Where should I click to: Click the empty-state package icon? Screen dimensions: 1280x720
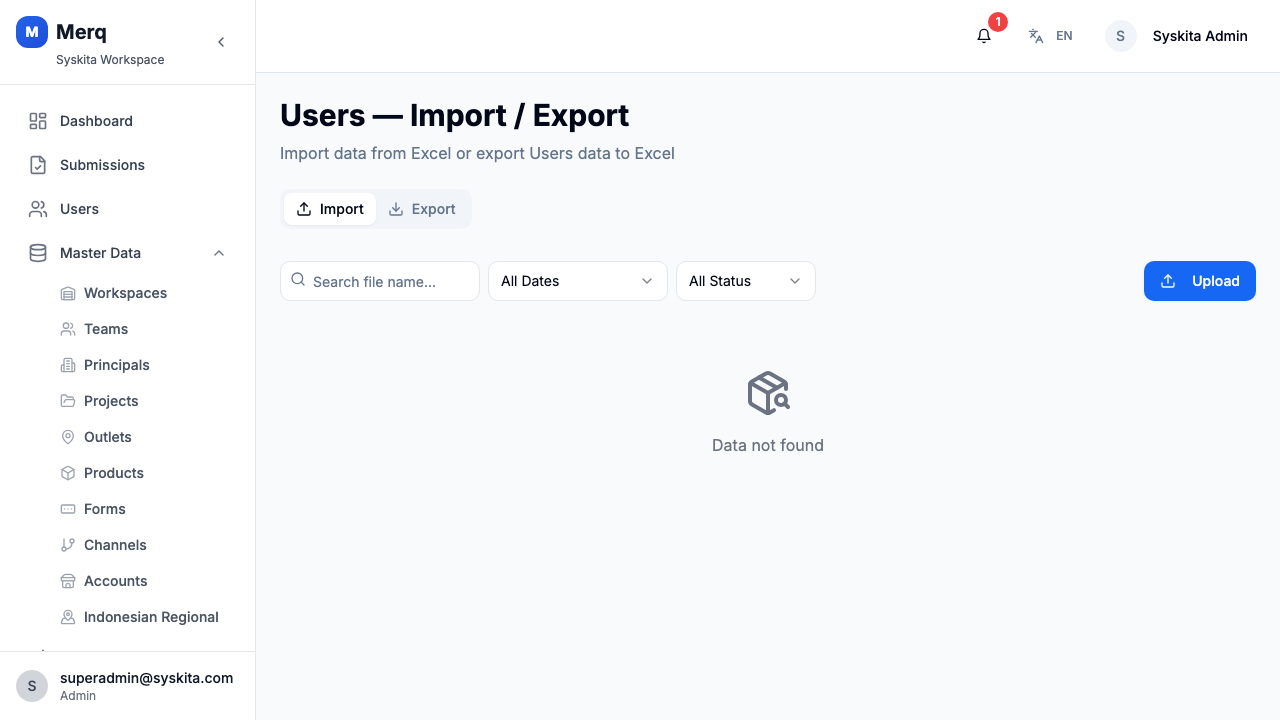pos(768,393)
